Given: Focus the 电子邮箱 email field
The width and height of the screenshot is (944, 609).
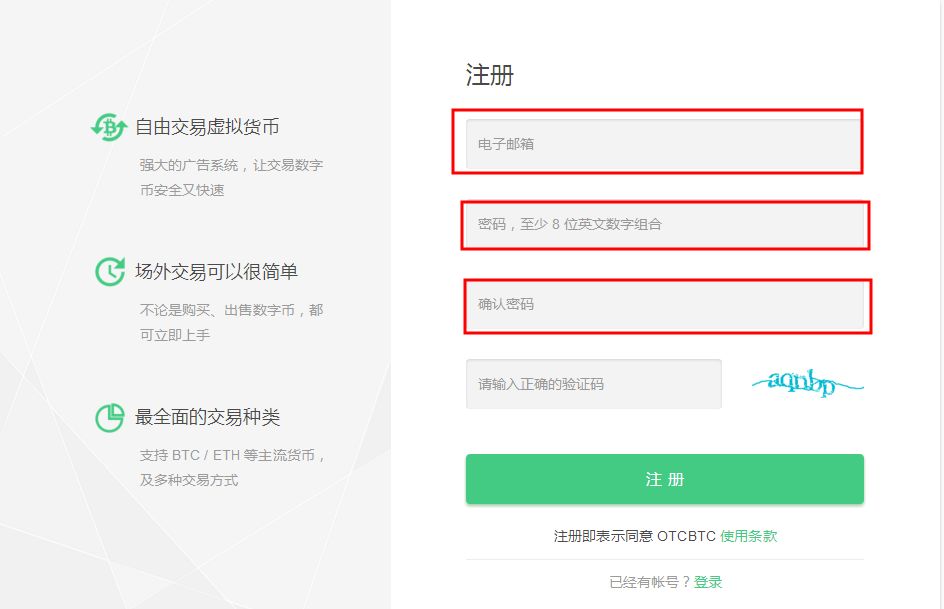Looking at the screenshot, I should (663, 144).
